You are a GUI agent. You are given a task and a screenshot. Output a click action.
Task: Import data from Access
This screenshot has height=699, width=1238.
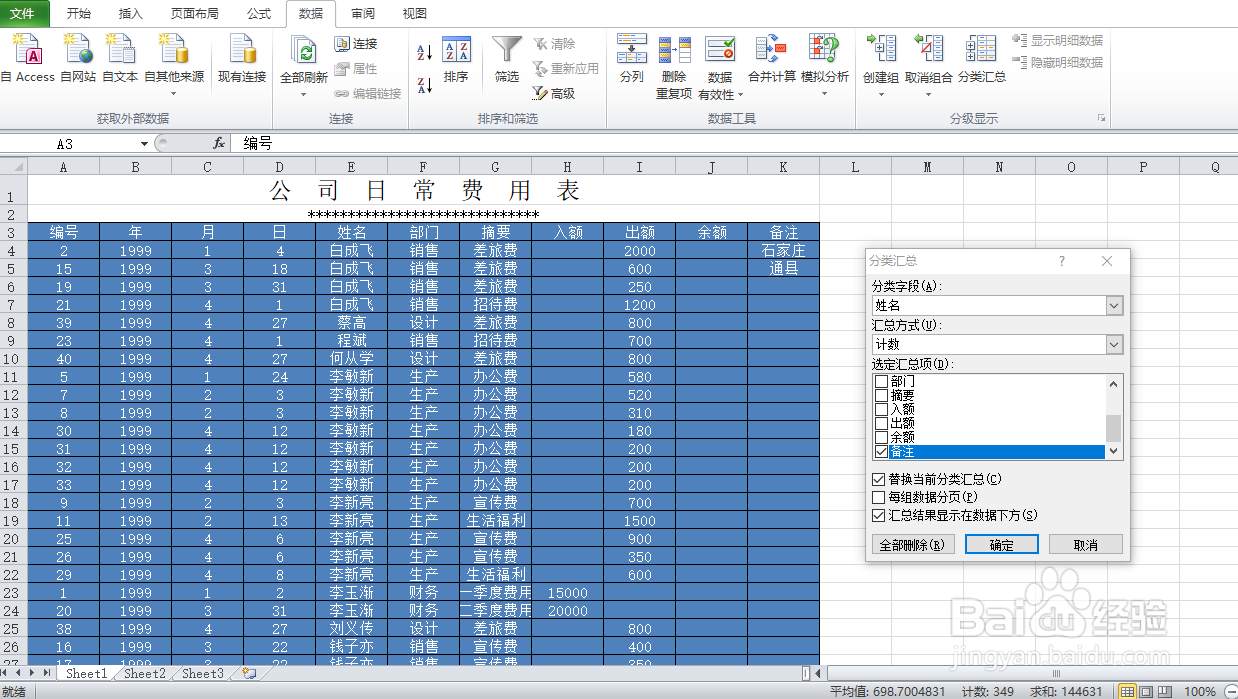point(27,58)
